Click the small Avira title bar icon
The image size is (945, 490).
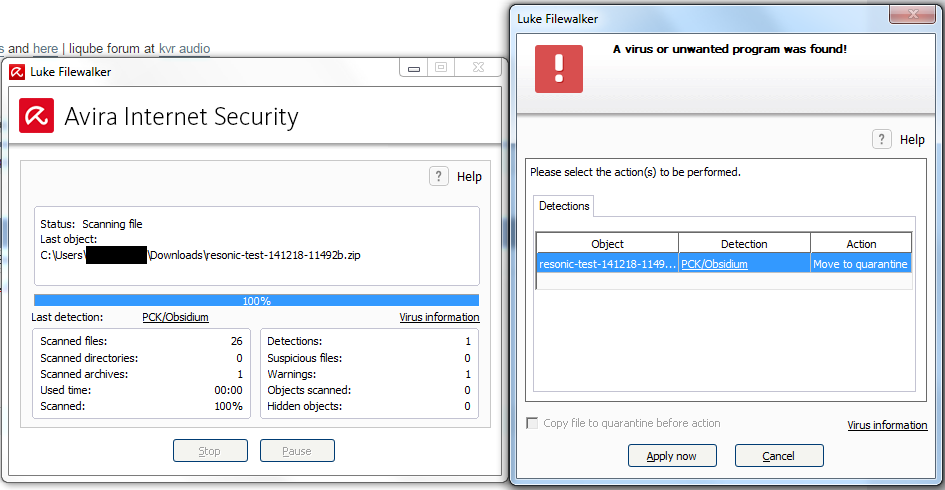[x=17, y=71]
